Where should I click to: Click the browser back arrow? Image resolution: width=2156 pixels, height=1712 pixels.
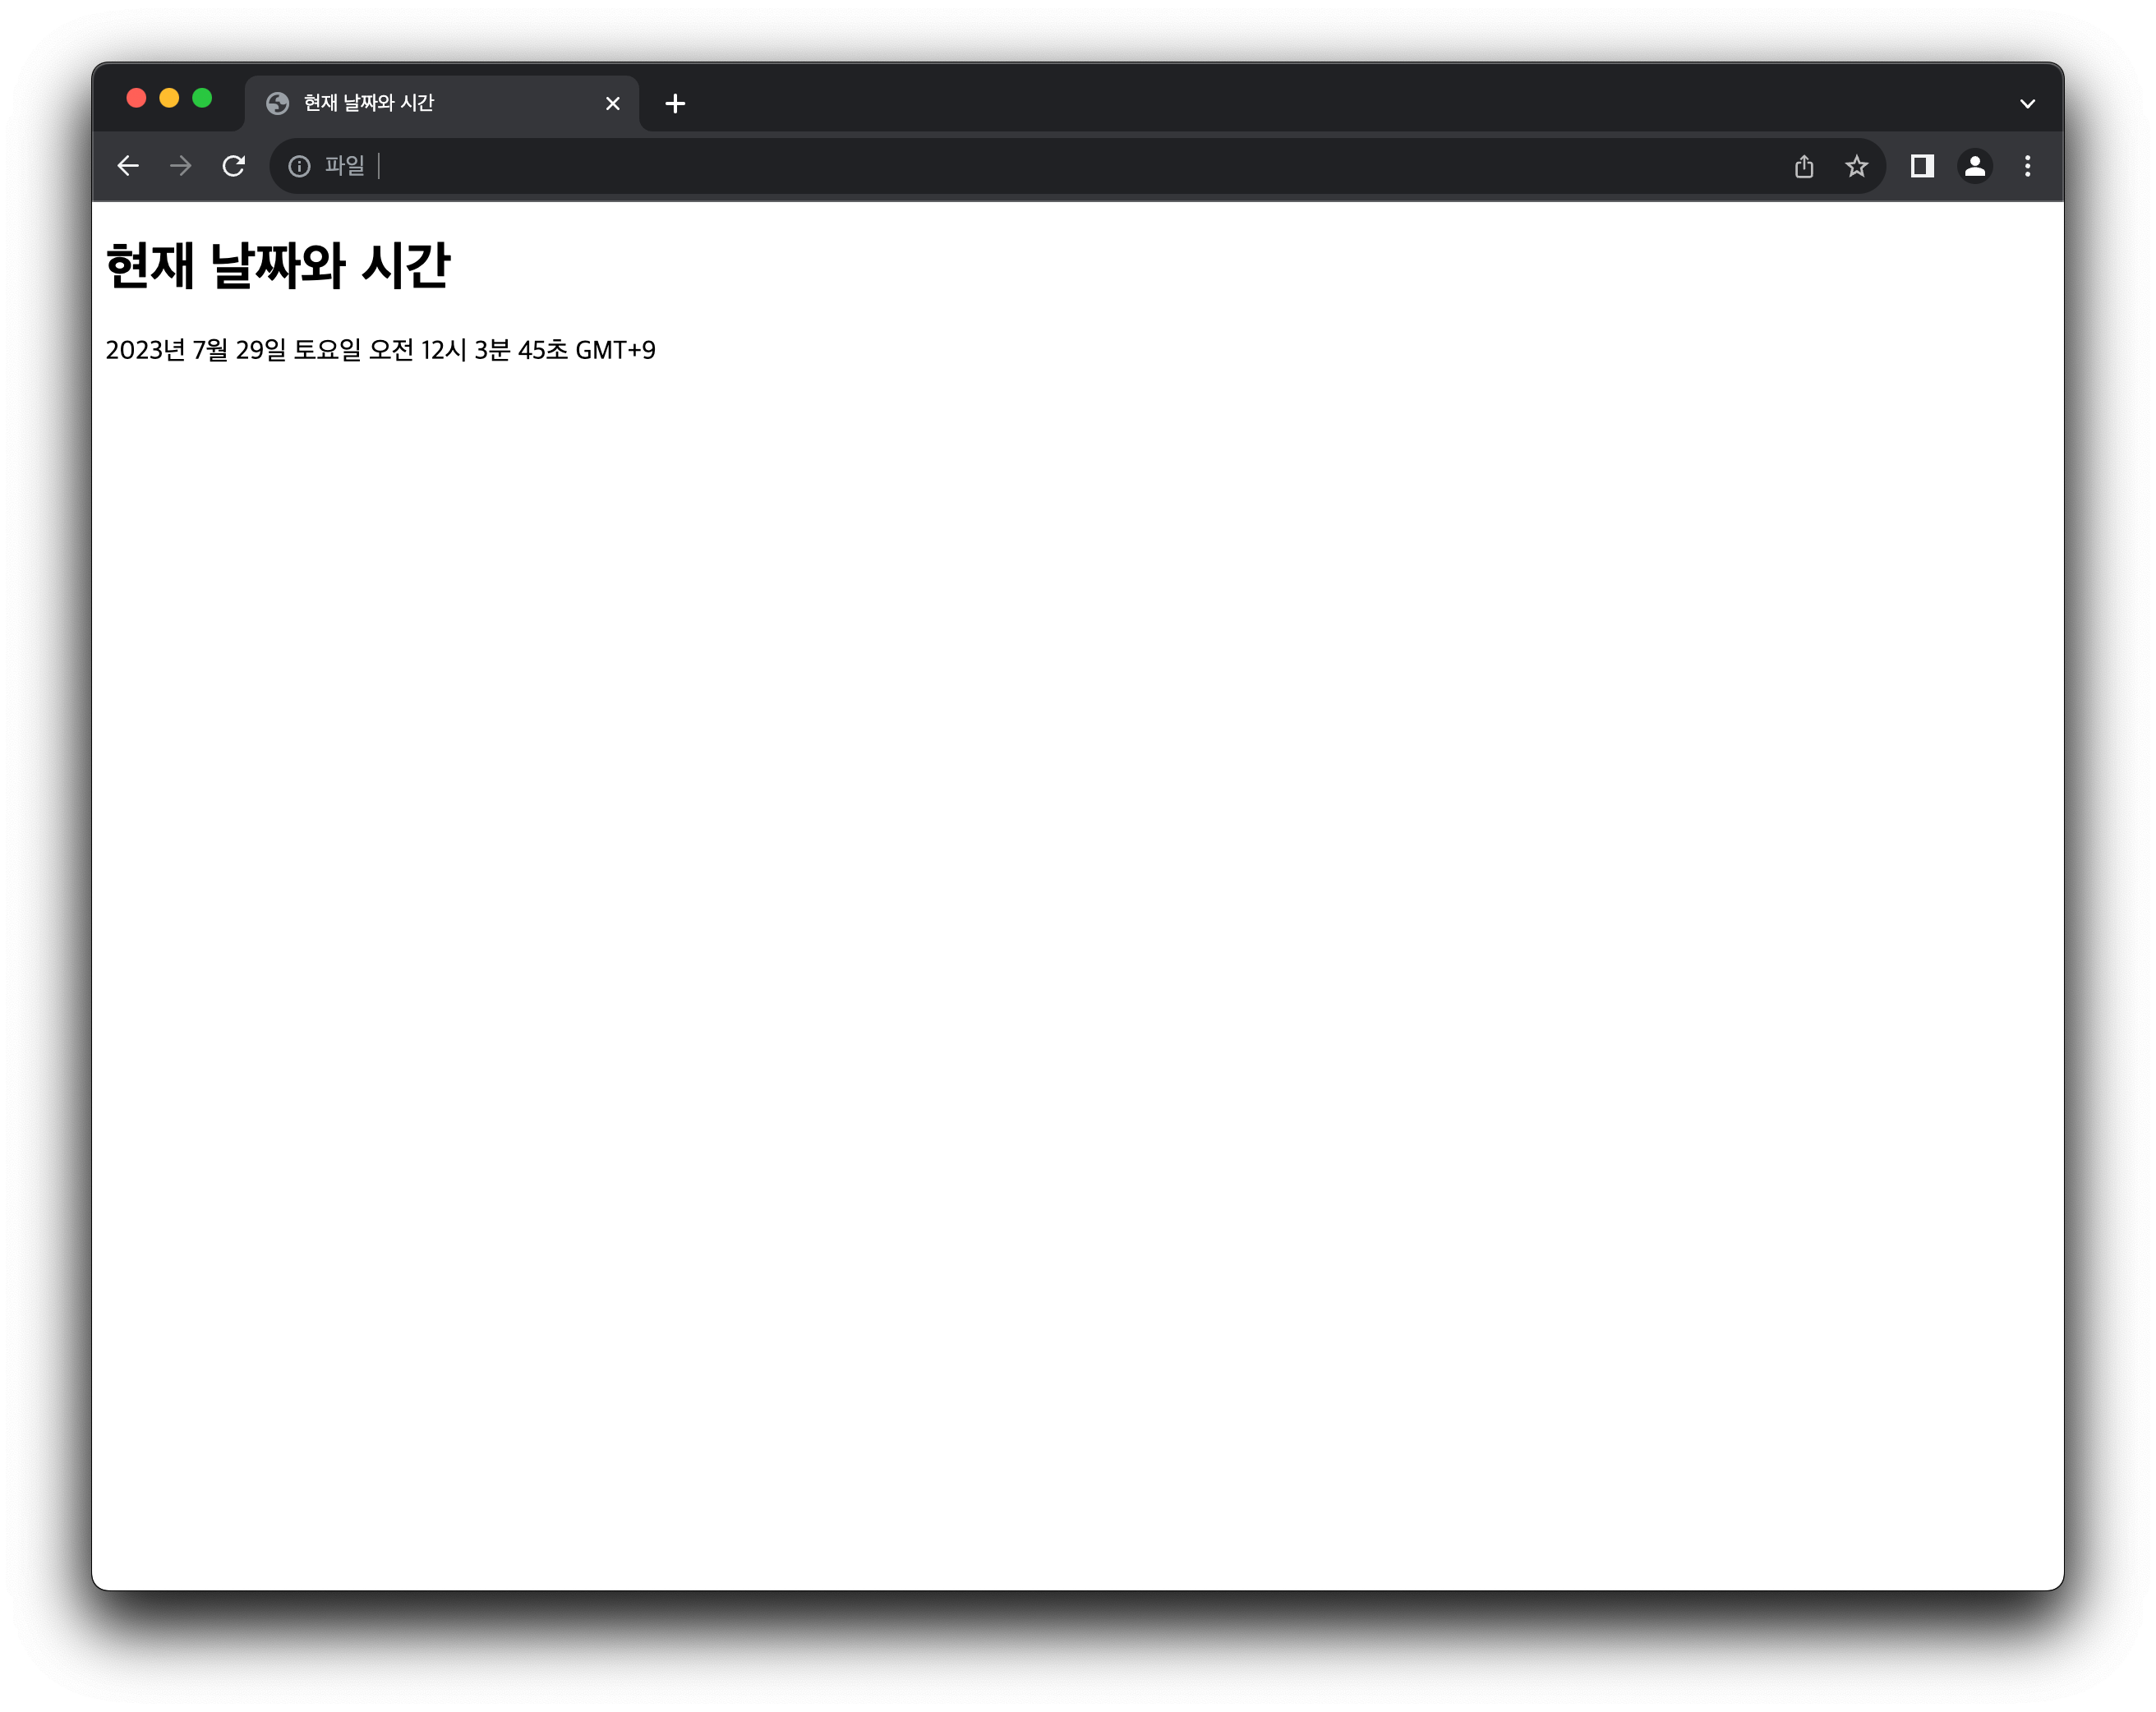(128, 166)
